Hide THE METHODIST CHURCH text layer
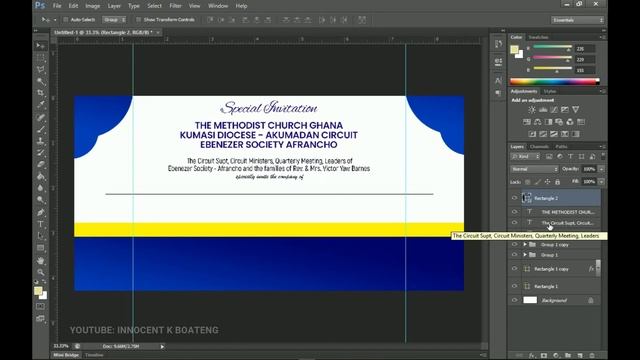 (514, 212)
